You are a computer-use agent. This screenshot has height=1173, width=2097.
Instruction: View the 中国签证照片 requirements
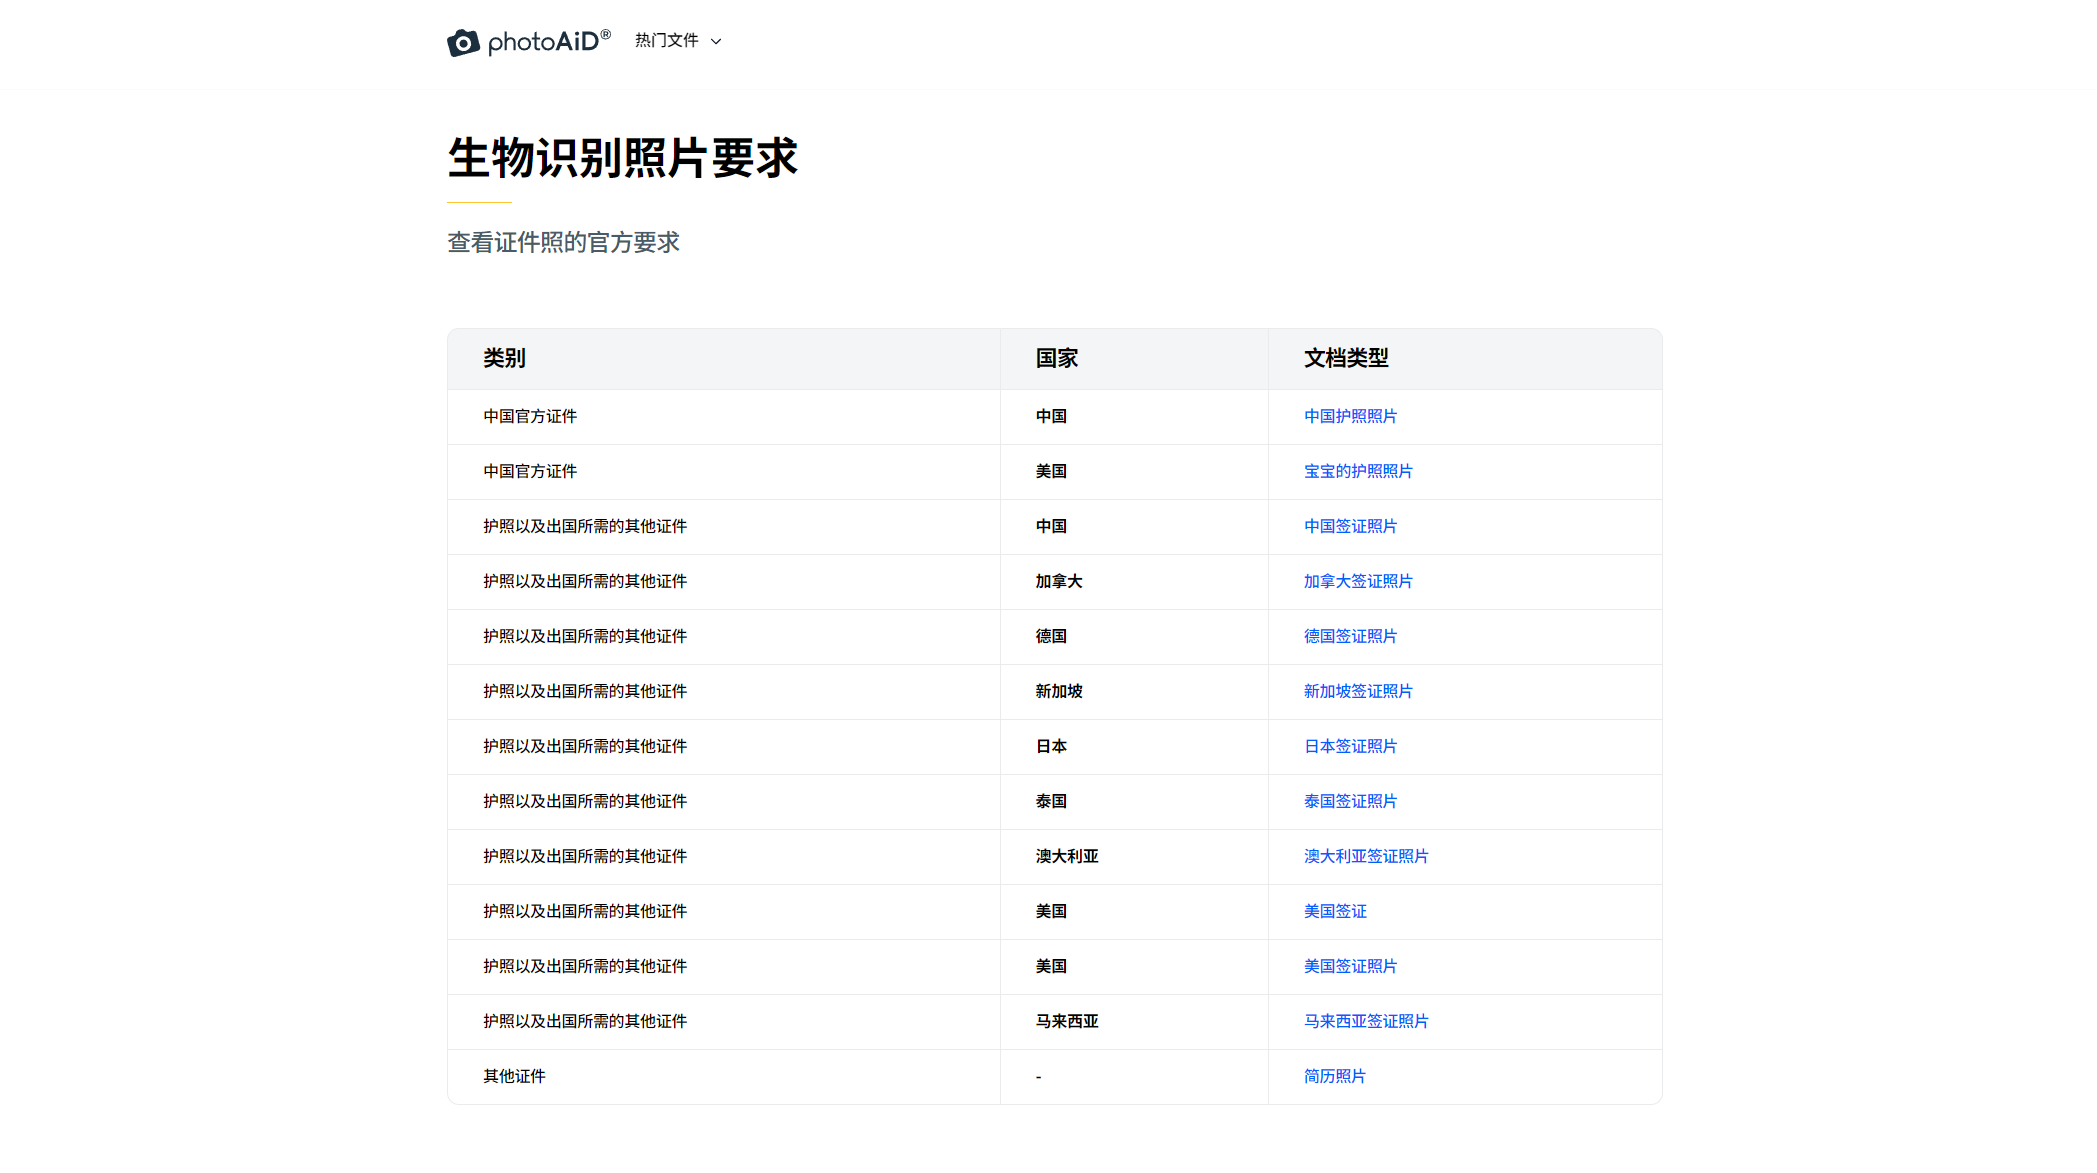(x=1349, y=526)
